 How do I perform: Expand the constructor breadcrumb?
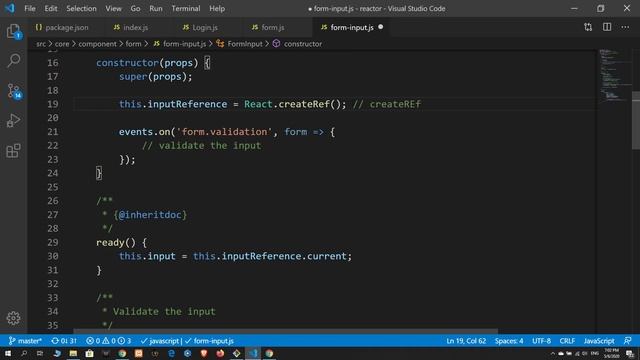pyautogui.click(x=298, y=44)
